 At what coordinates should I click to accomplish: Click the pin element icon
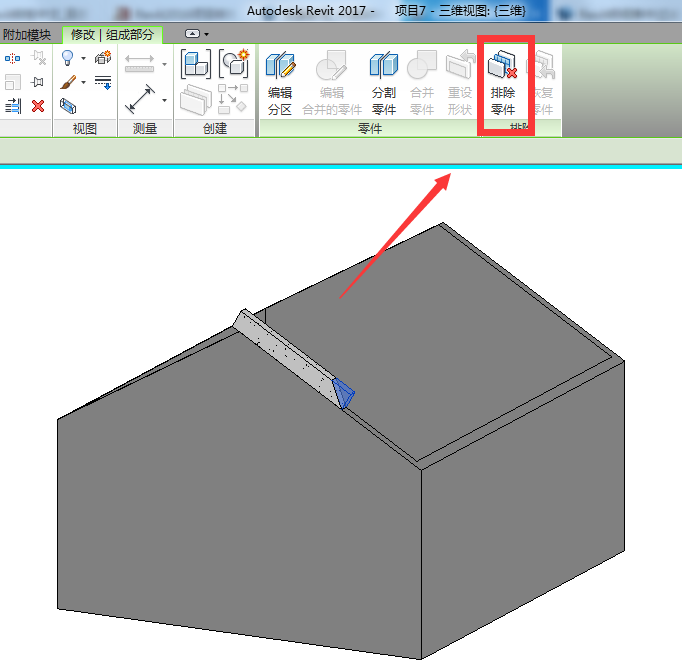point(38,82)
